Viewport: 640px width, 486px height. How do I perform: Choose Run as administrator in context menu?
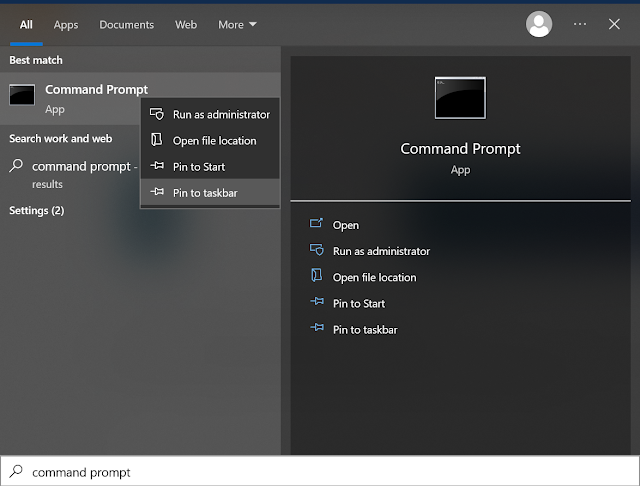pos(210,114)
